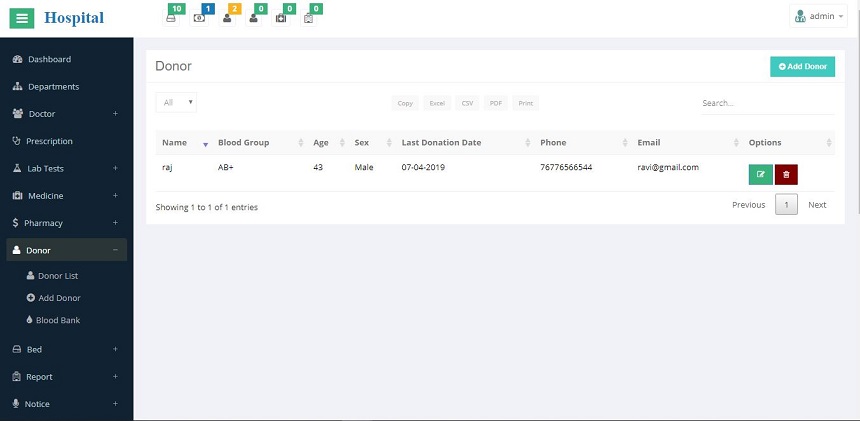Open the hospital building icon in the header

coord(308,18)
